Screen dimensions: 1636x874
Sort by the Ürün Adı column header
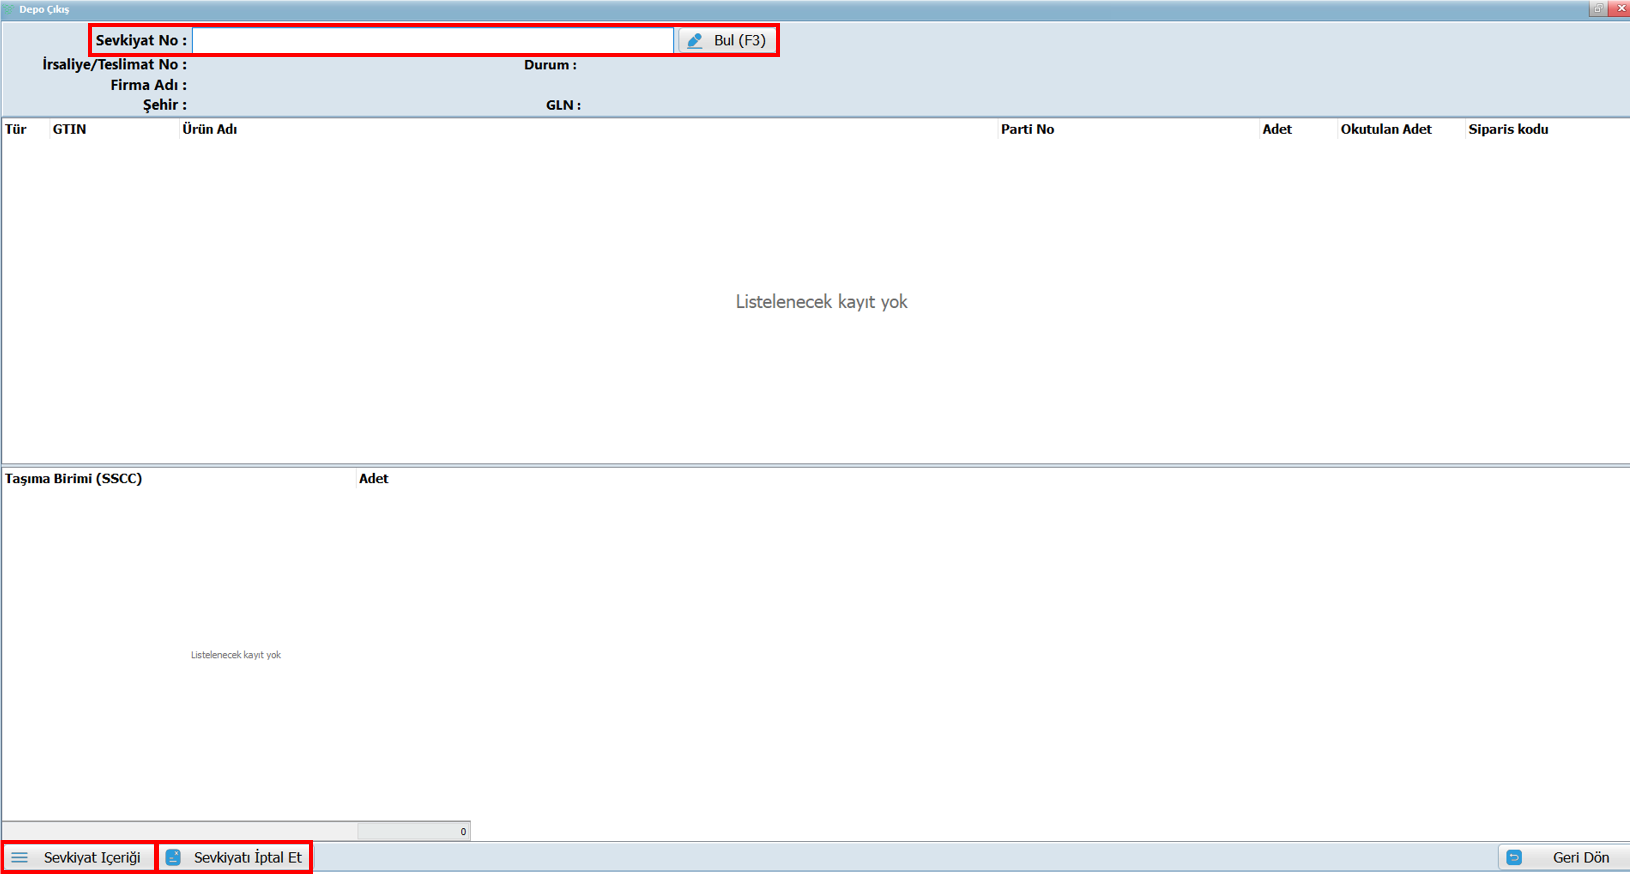point(210,129)
